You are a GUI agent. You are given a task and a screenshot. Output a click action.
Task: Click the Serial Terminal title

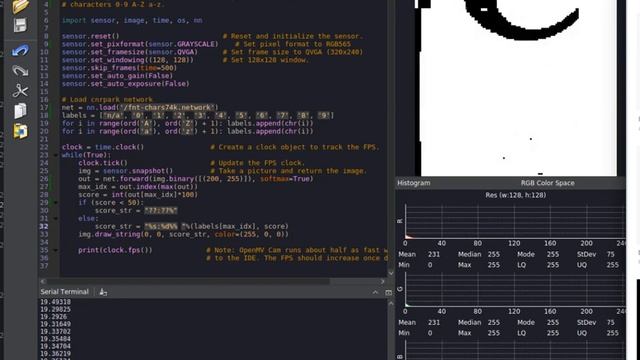click(x=64, y=292)
